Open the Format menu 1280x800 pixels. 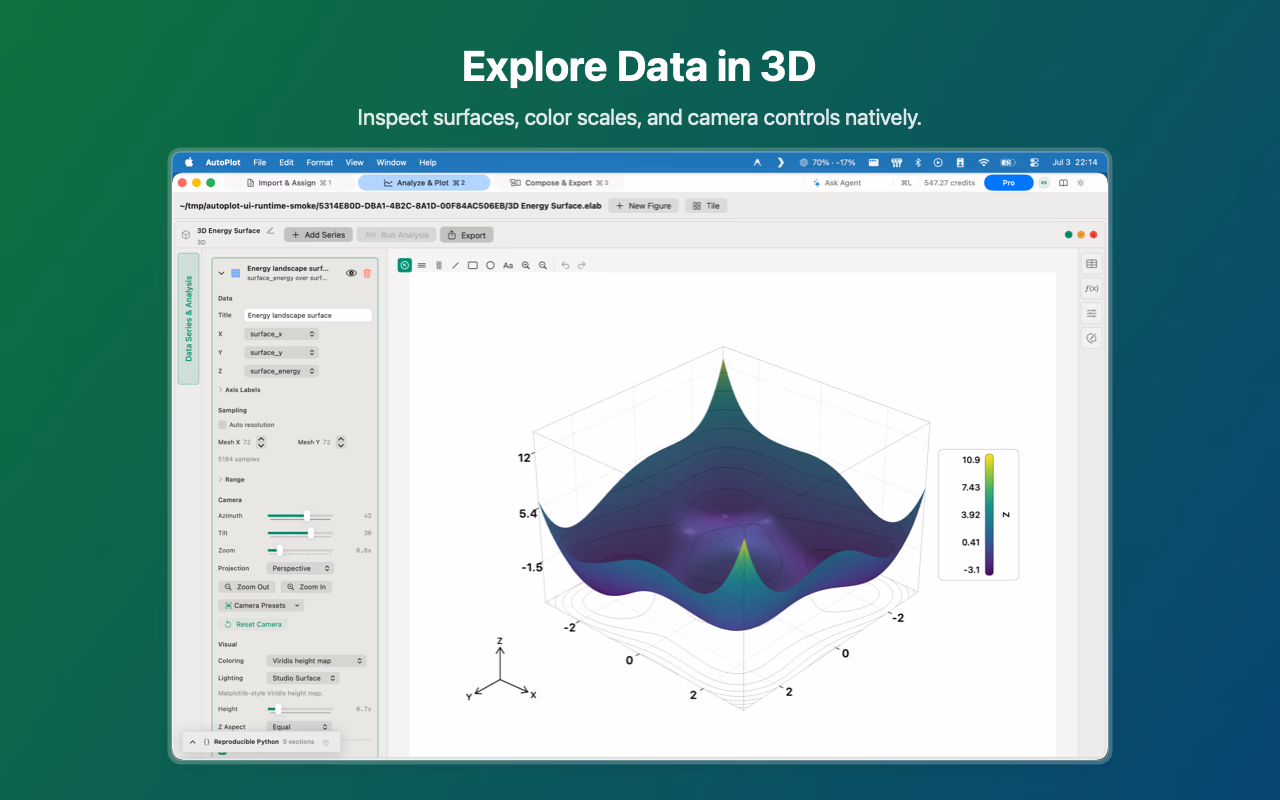320,162
